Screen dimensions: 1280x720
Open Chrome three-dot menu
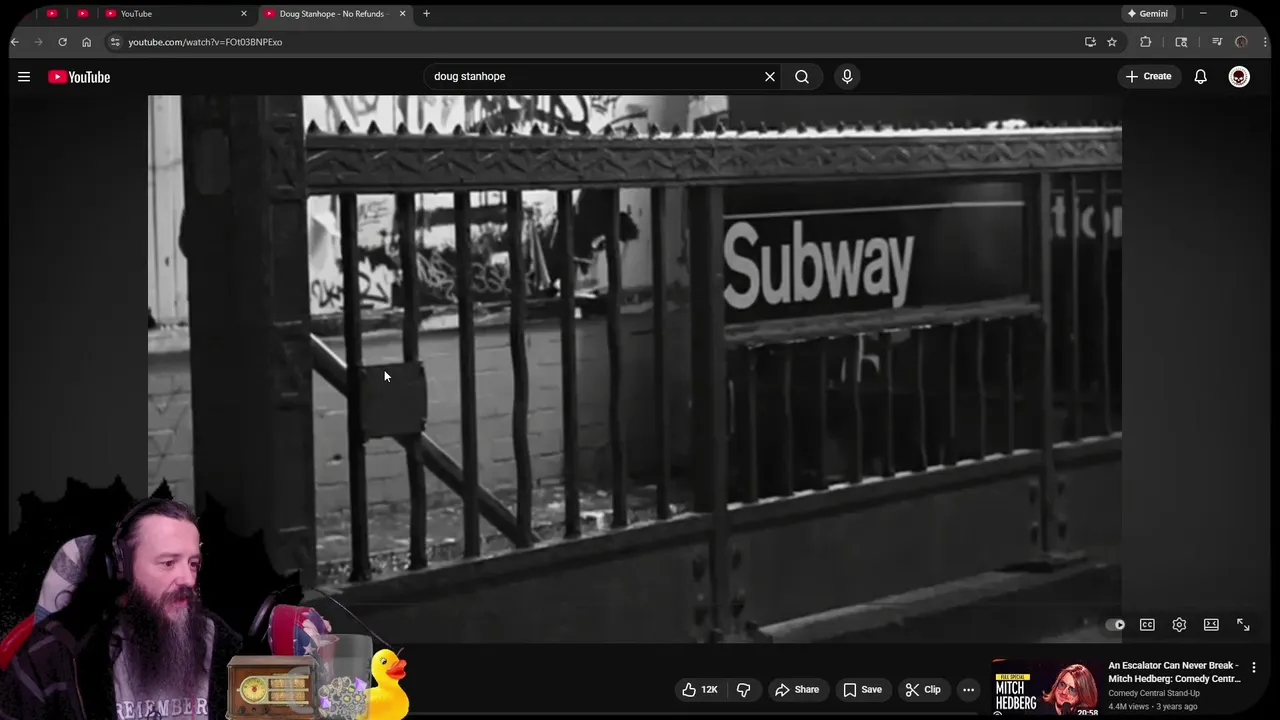point(1266,42)
